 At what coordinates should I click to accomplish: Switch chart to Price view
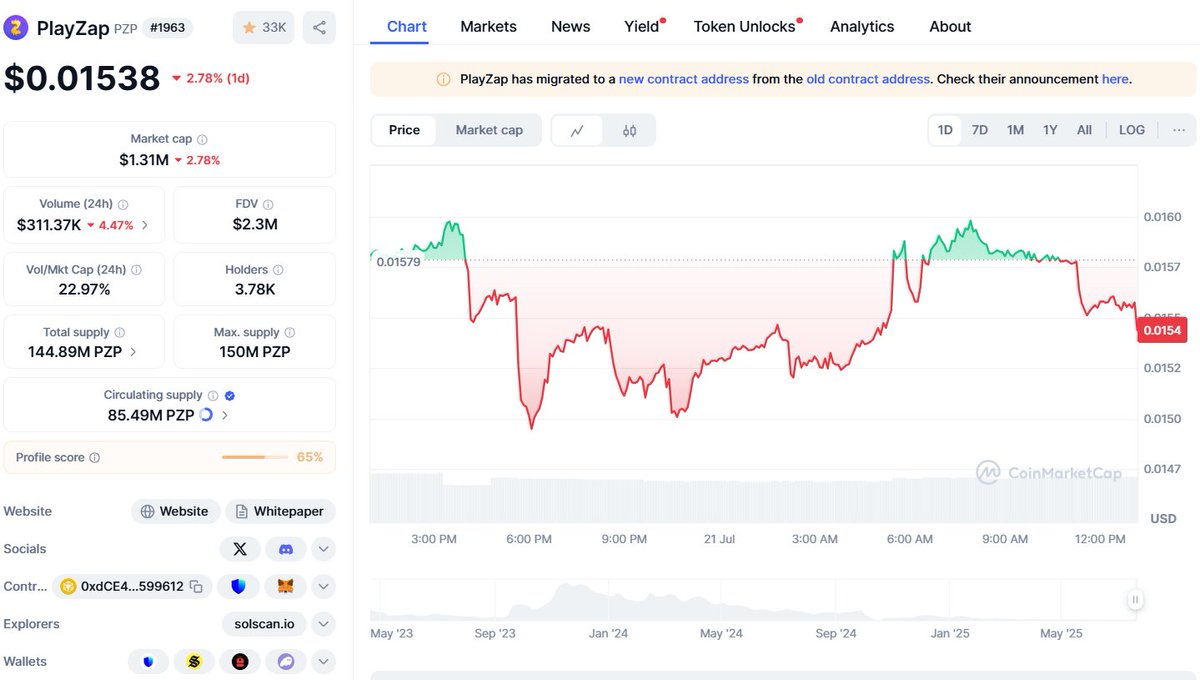405,130
